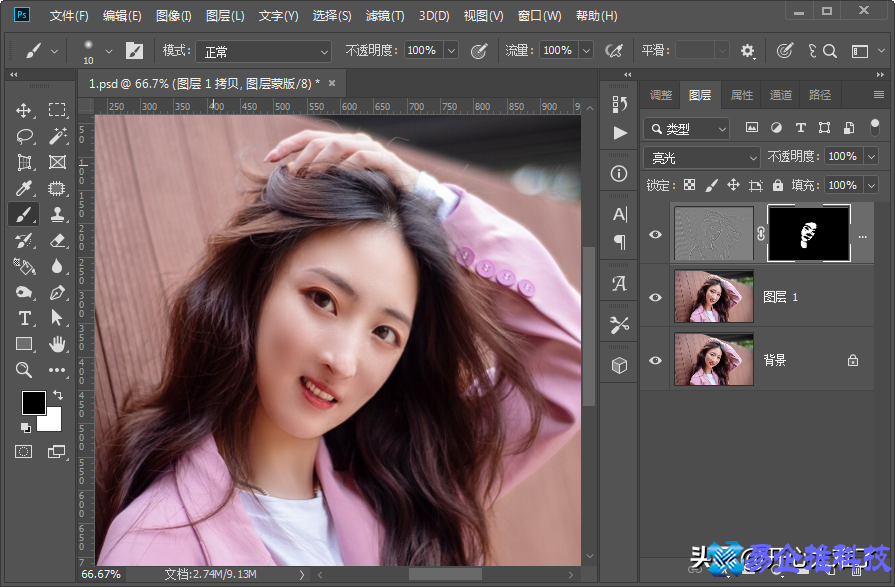The width and height of the screenshot is (895, 587).
Task: Switch to the 路径 panel tab
Action: pyautogui.click(x=820, y=95)
